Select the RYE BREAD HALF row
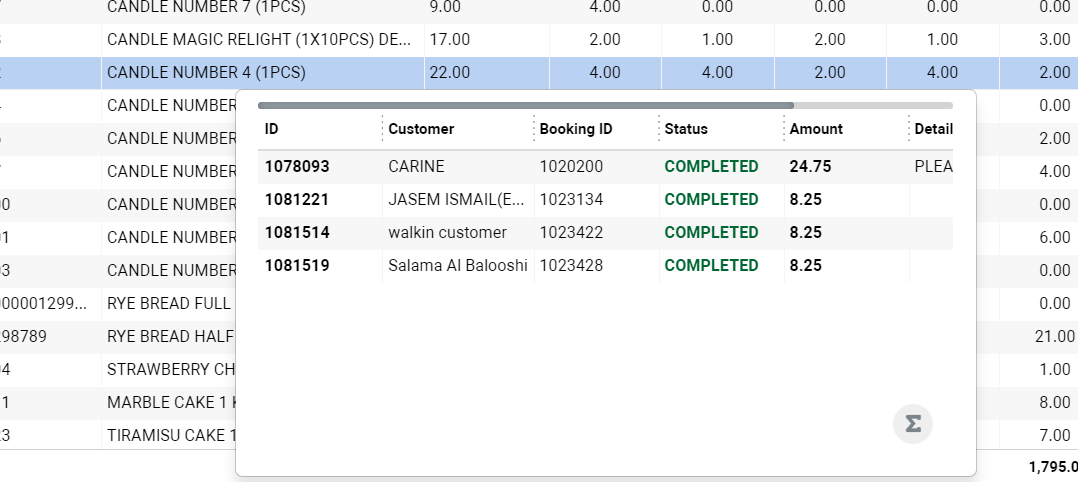Image resolution: width=1078 pixels, height=482 pixels. pos(168,338)
